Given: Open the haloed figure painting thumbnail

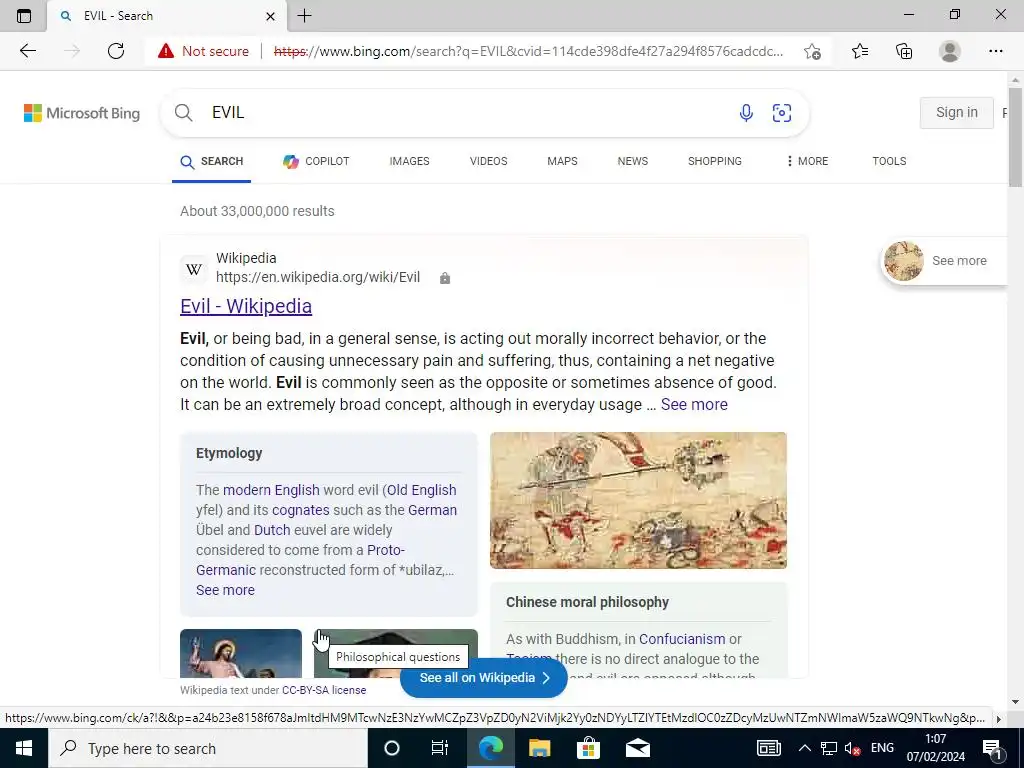Looking at the screenshot, I should coord(241,653).
